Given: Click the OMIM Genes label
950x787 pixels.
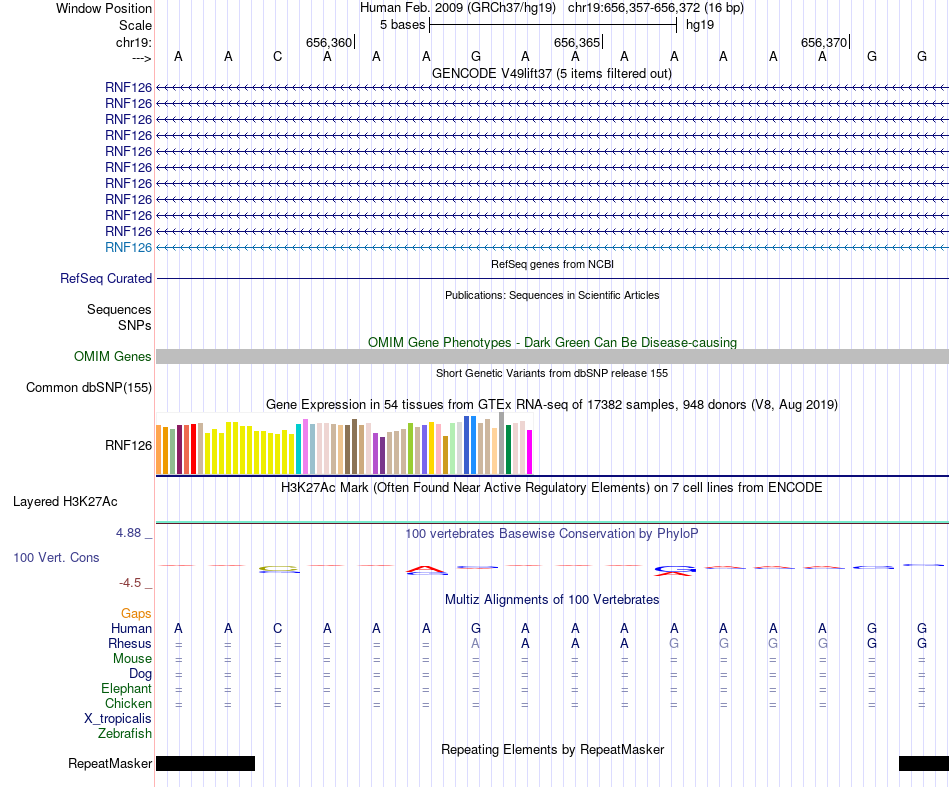Looking at the screenshot, I should [112, 356].
